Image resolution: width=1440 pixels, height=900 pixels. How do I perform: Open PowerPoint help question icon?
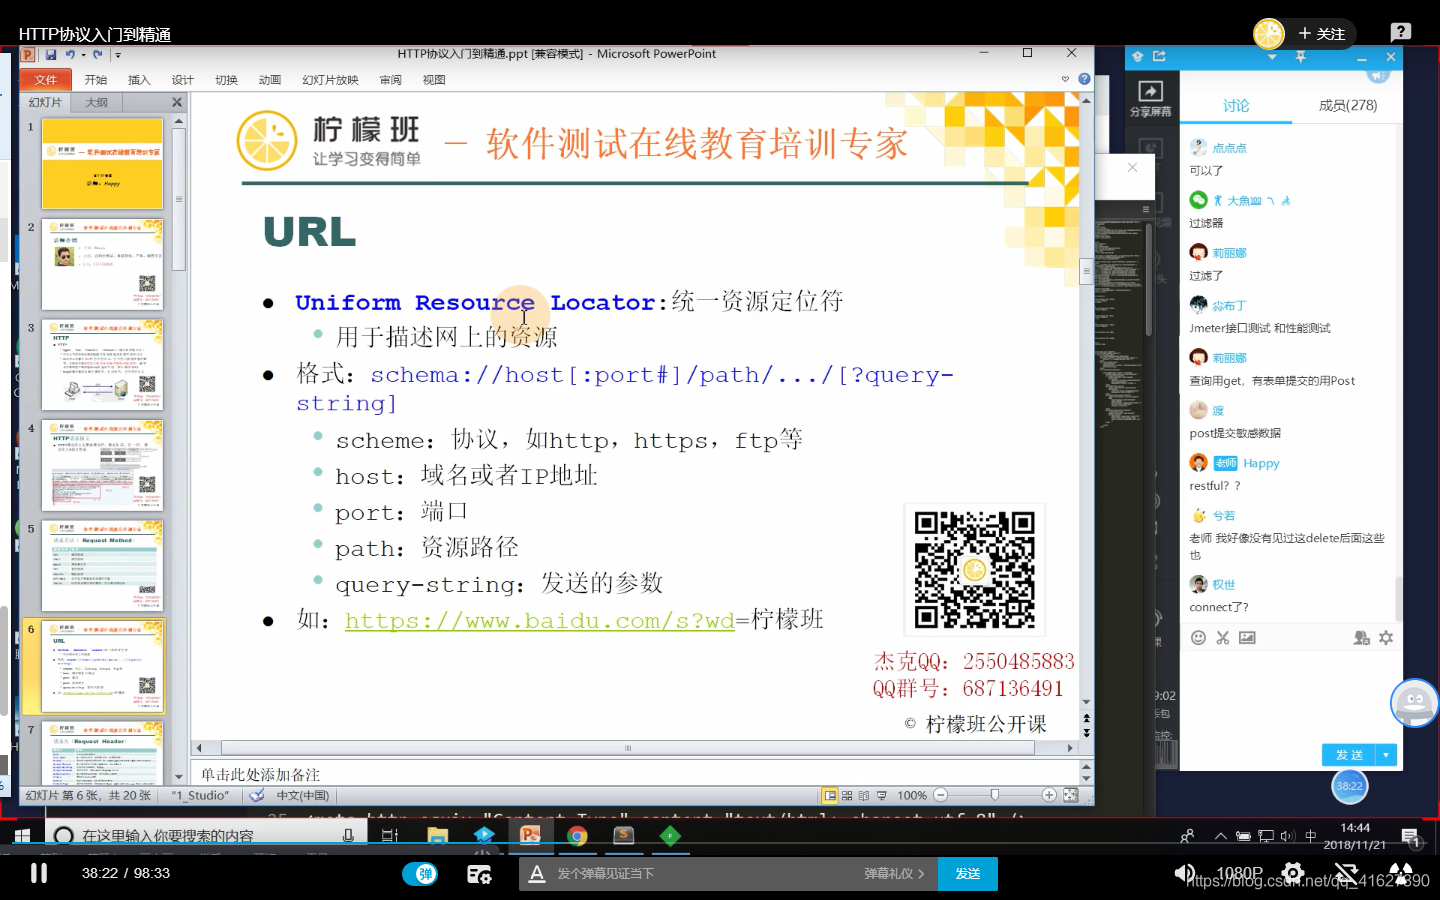click(1084, 79)
